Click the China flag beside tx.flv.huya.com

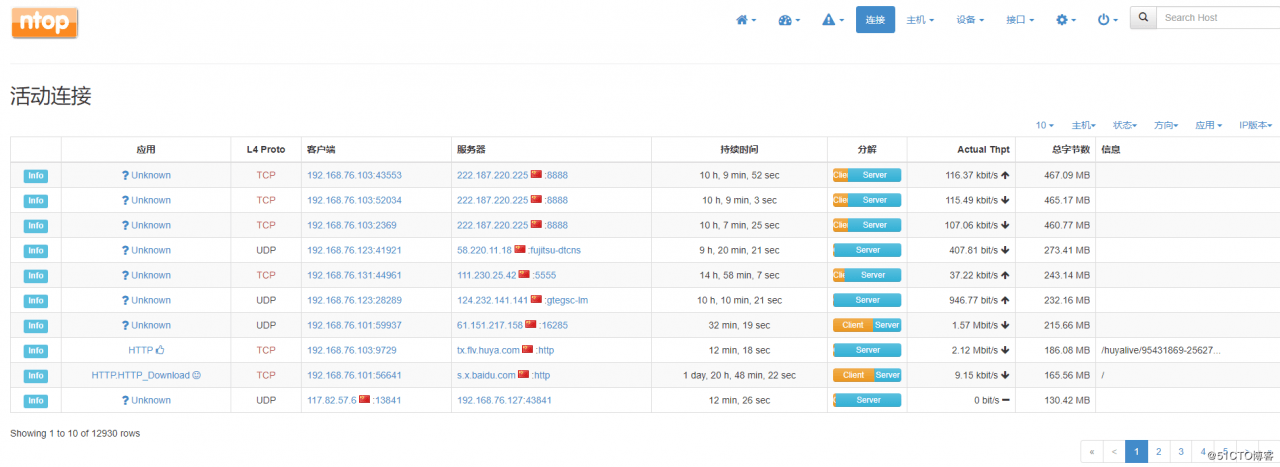[528, 349]
